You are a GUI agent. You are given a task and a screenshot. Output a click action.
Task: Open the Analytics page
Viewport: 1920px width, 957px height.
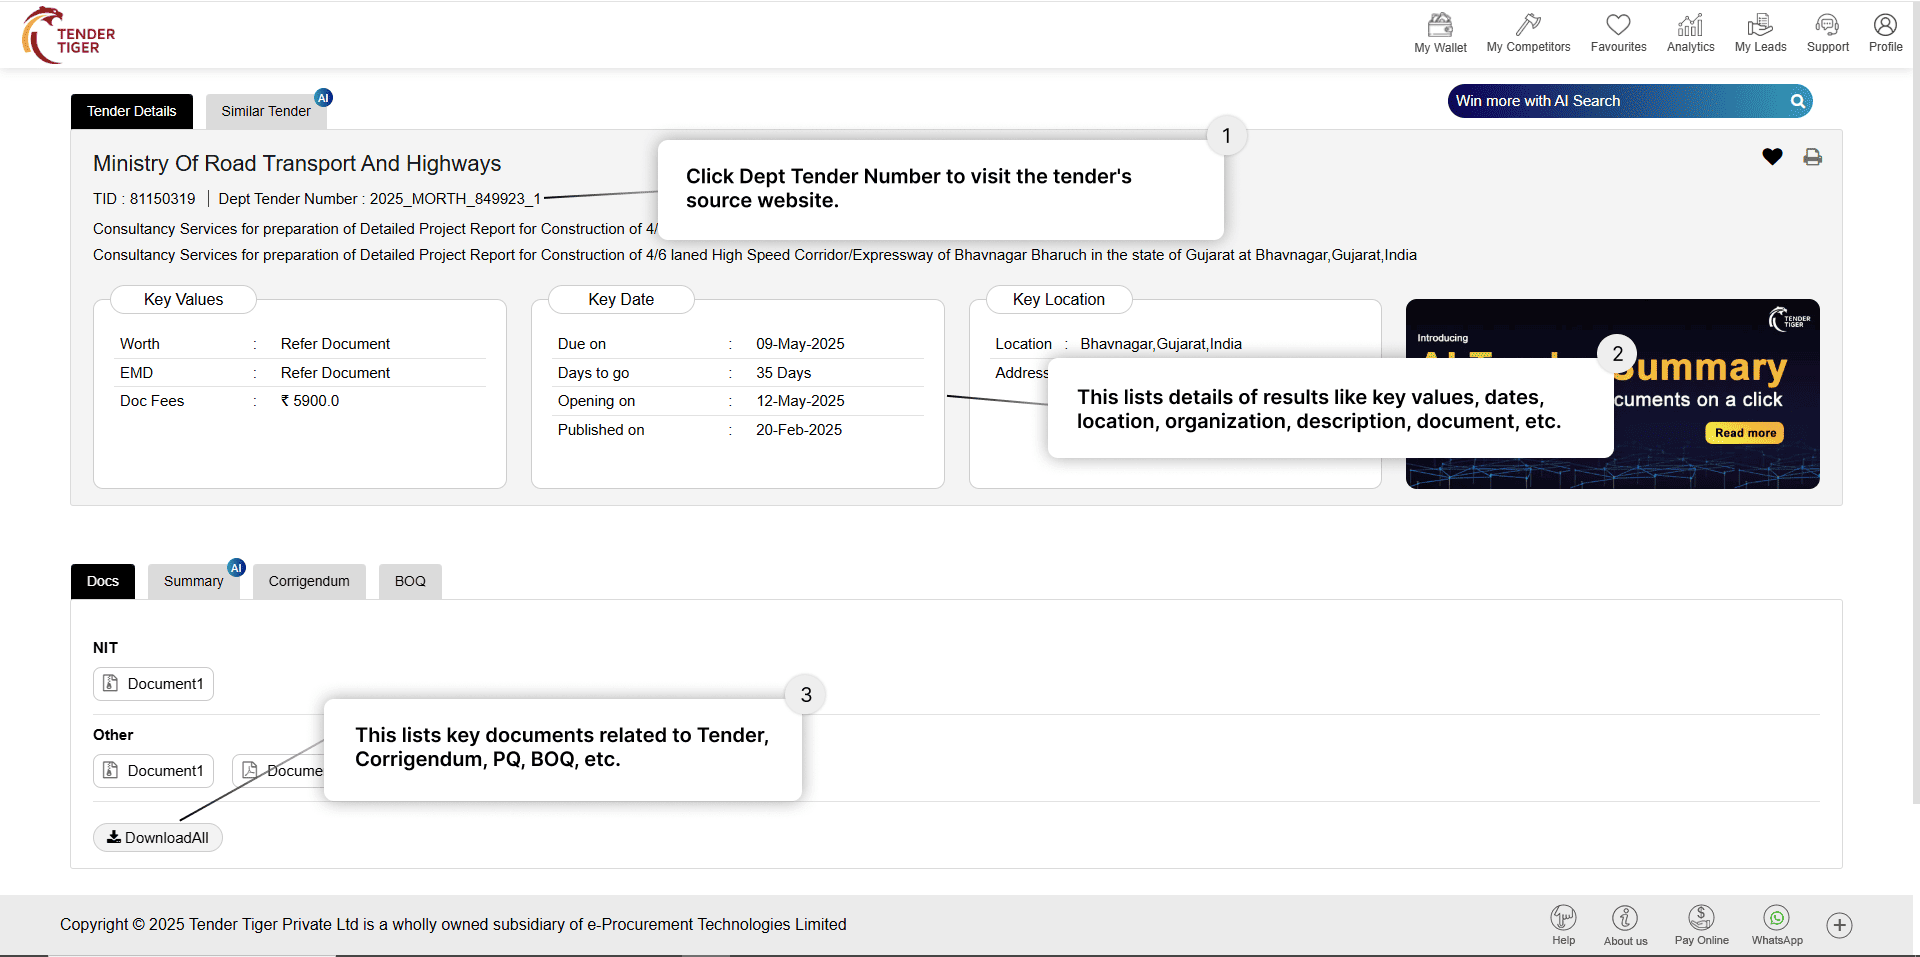point(1690,32)
